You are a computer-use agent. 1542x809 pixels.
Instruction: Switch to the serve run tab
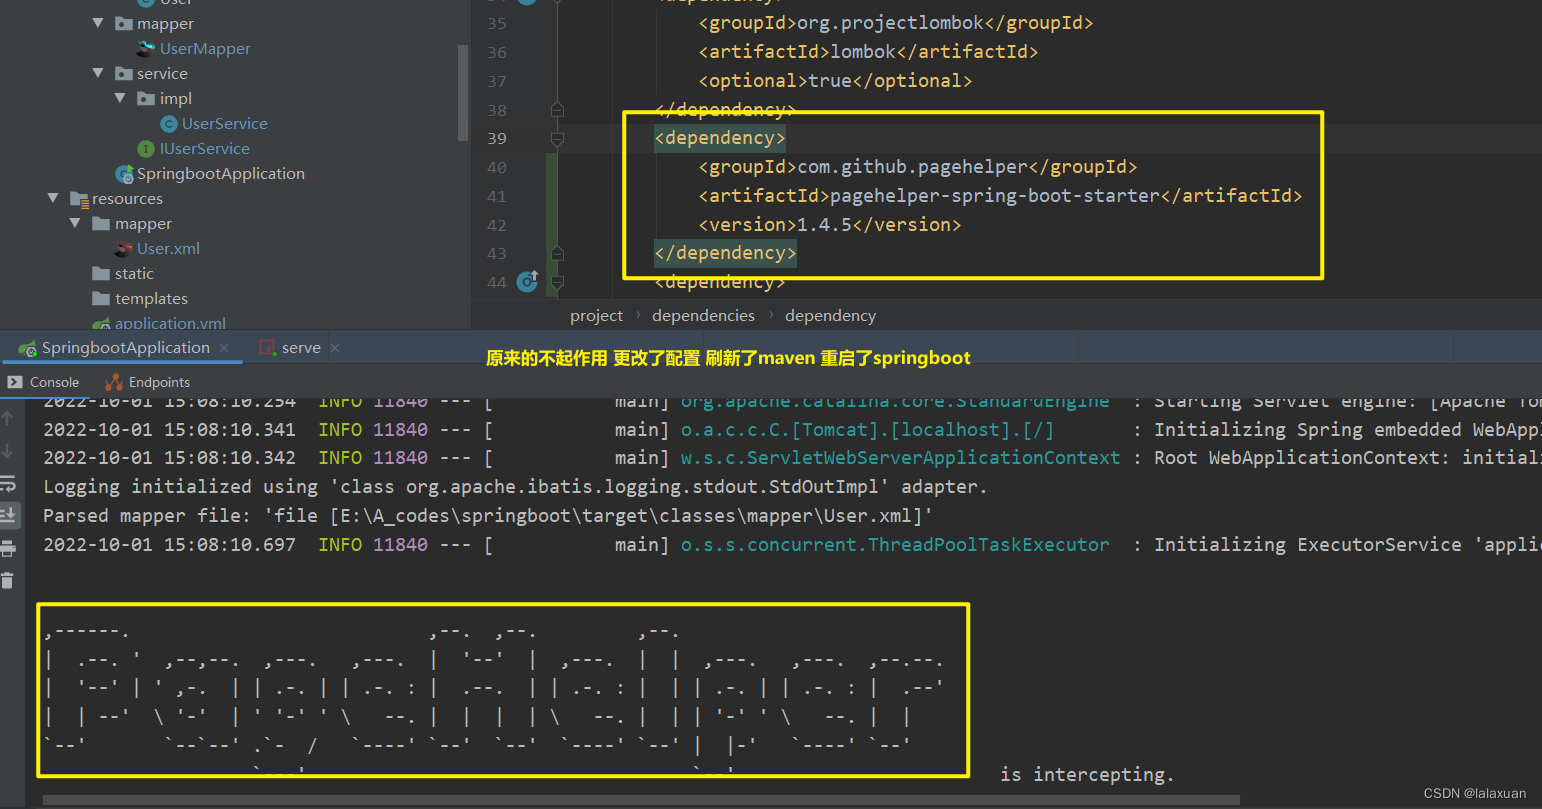(x=301, y=347)
